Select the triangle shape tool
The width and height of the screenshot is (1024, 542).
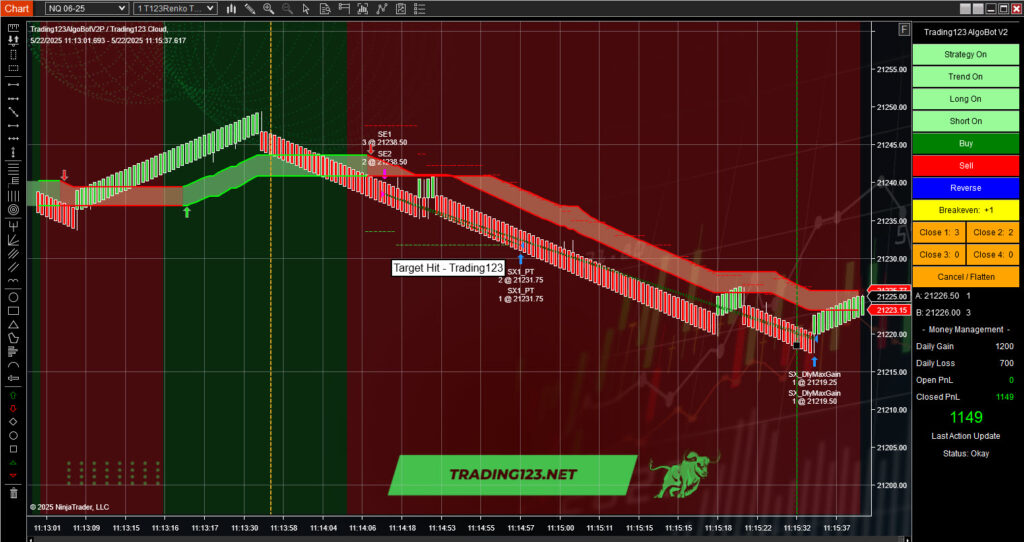[x=13, y=325]
